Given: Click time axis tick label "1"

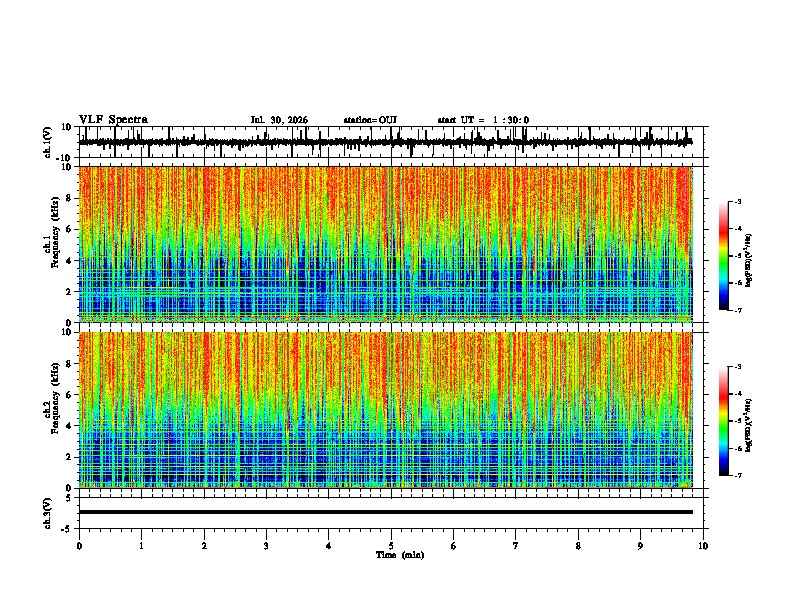Looking at the screenshot, I should click(142, 546).
